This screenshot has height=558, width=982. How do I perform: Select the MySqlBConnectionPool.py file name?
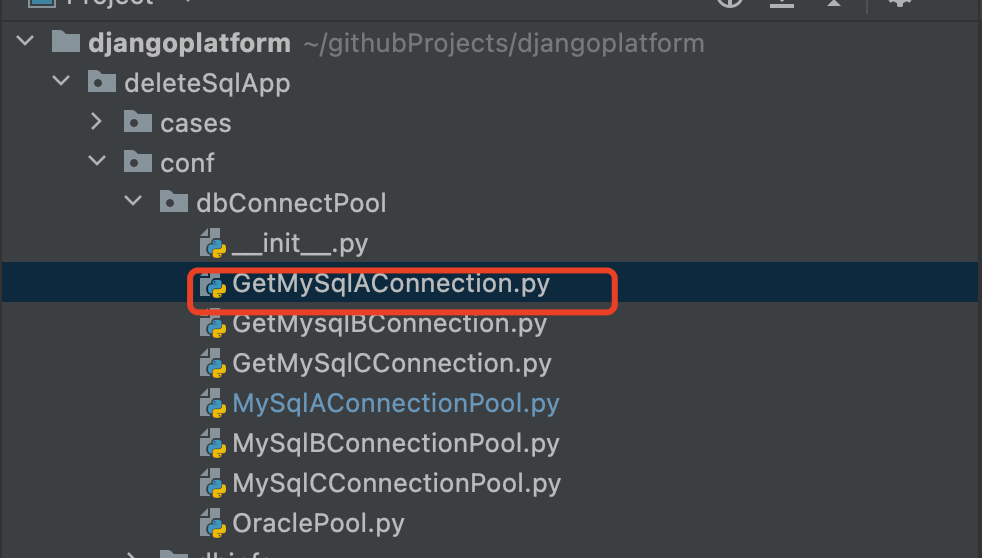pos(396,444)
